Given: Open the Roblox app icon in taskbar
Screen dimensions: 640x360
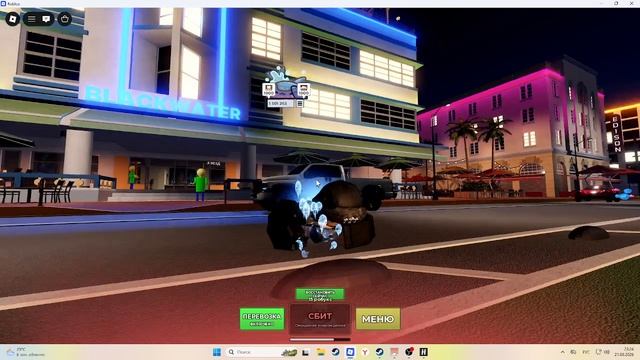Looking at the screenshot, I should (350, 352).
